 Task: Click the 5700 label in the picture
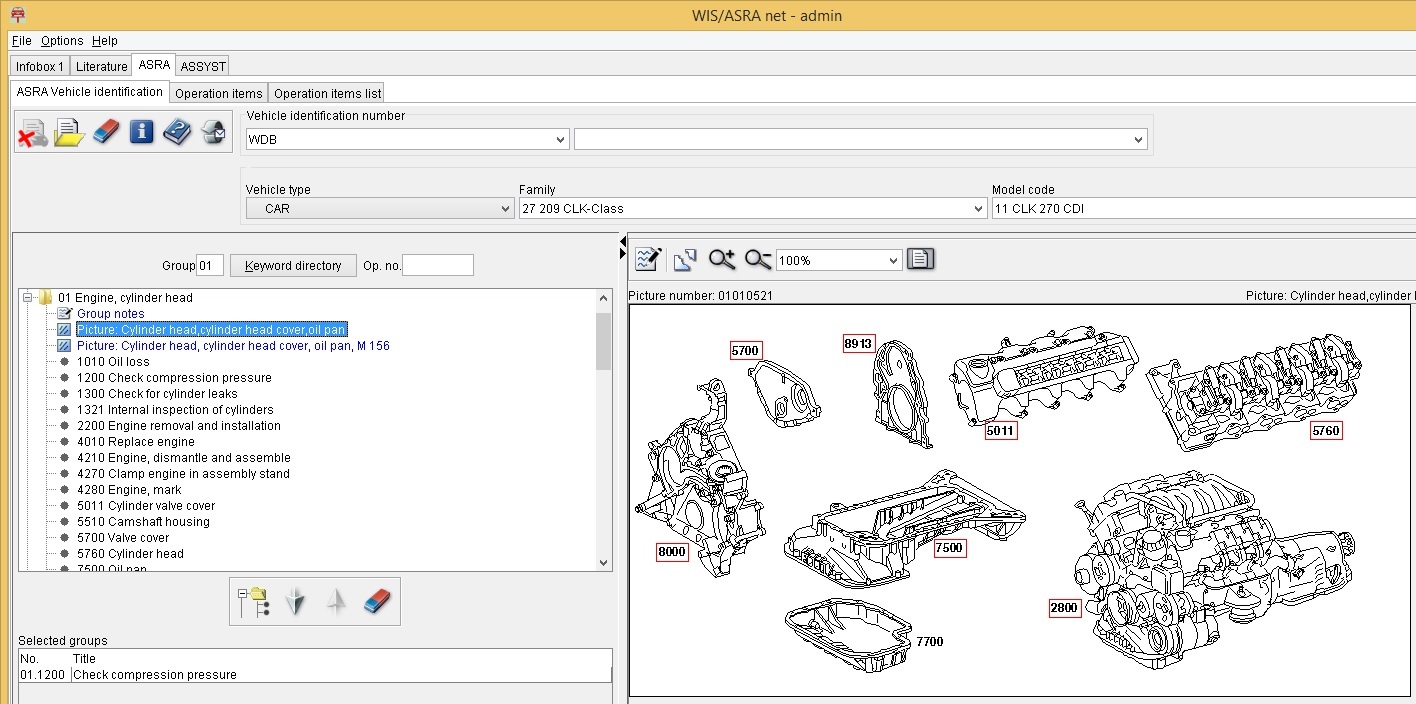pyautogui.click(x=745, y=351)
